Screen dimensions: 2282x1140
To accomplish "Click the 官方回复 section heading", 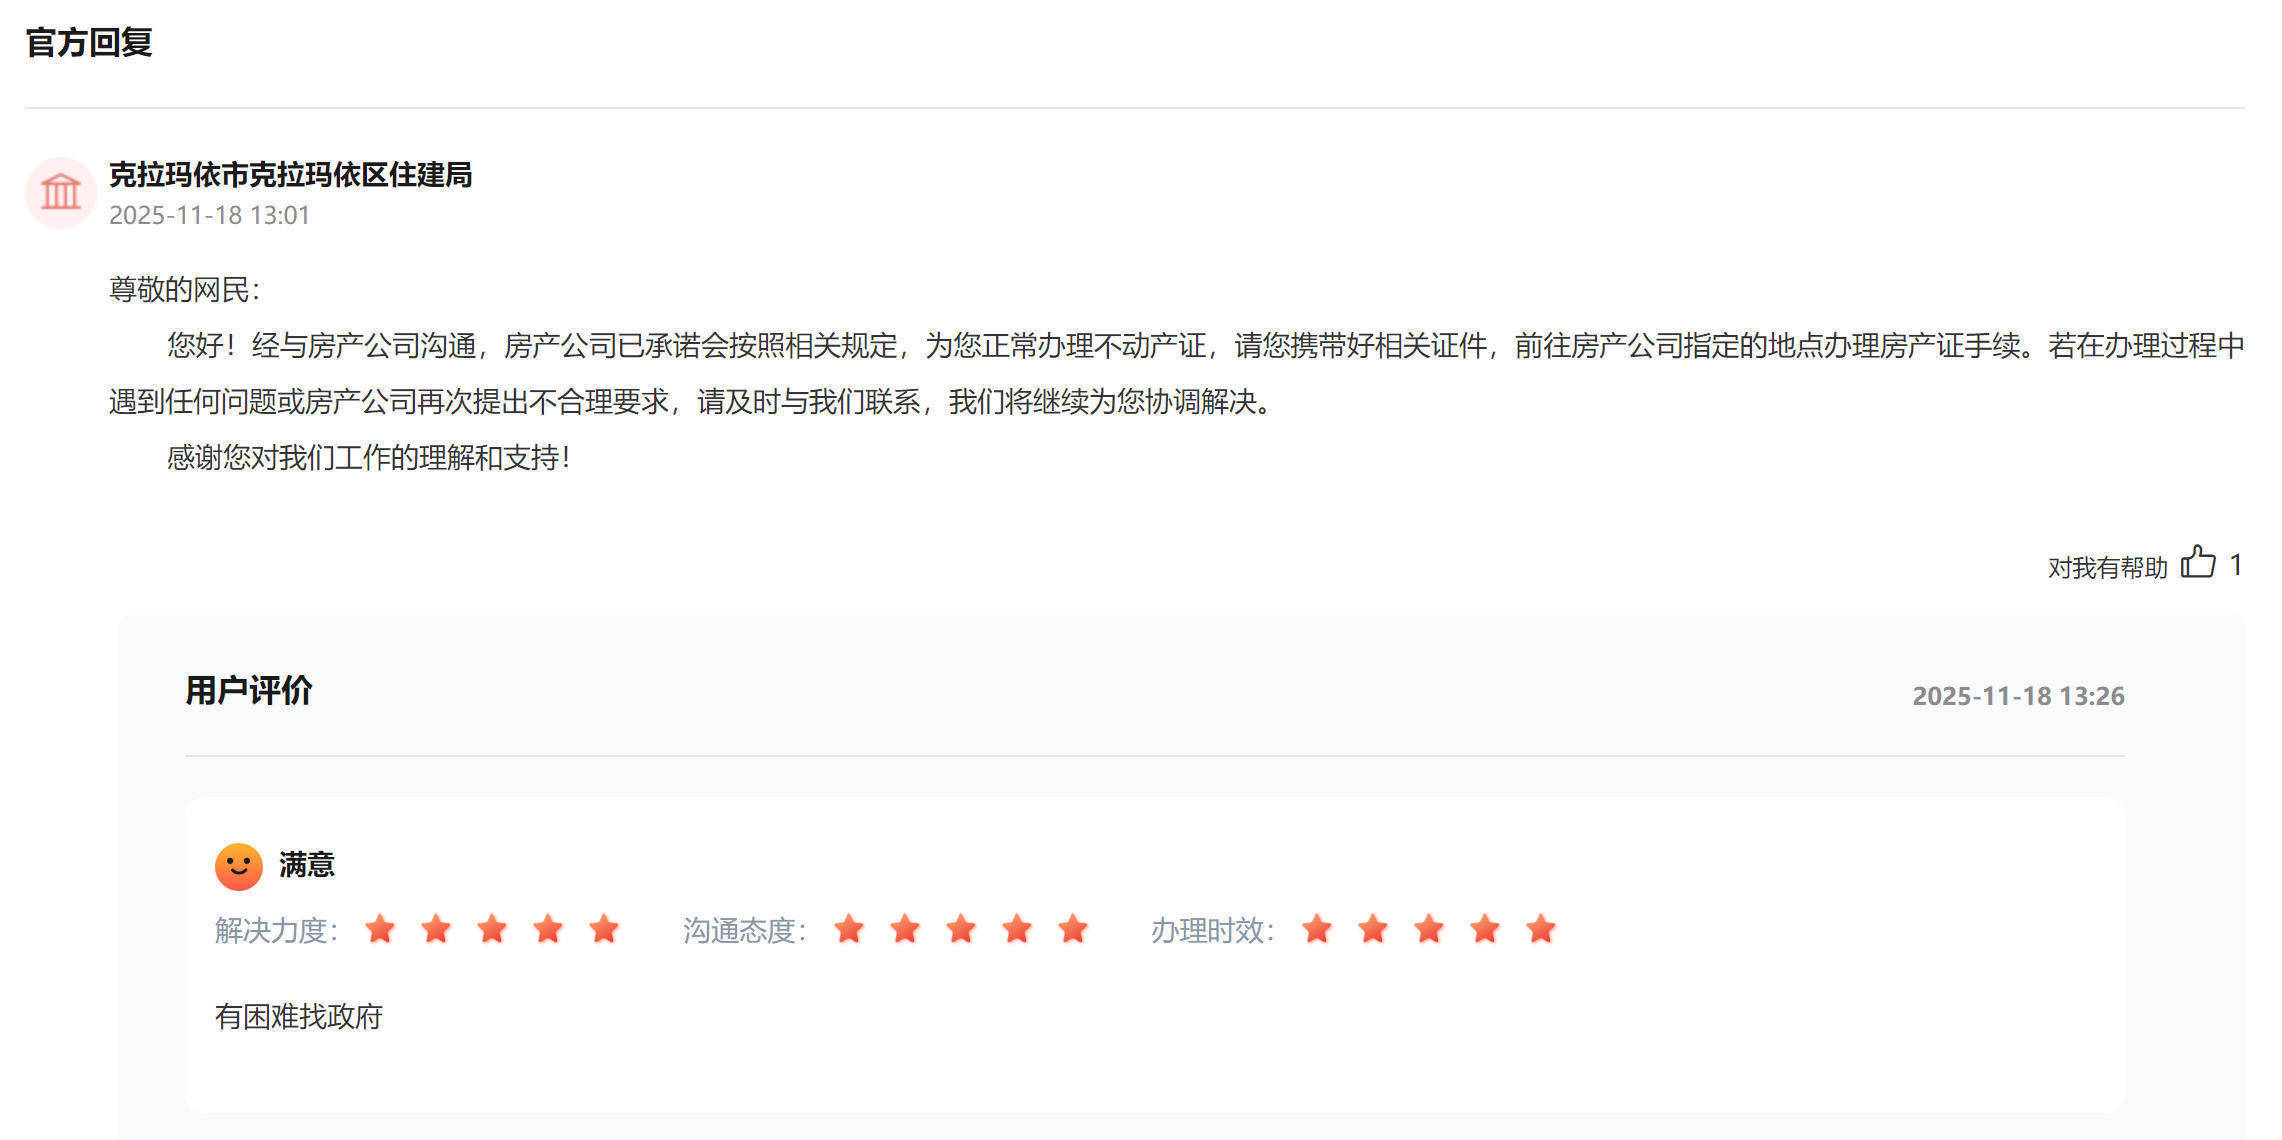I will click(x=89, y=43).
